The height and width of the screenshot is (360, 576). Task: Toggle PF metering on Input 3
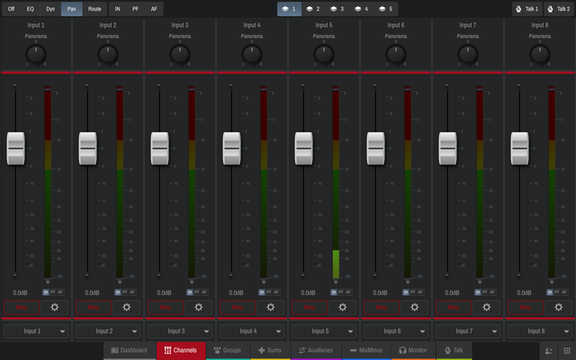tap(197, 292)
